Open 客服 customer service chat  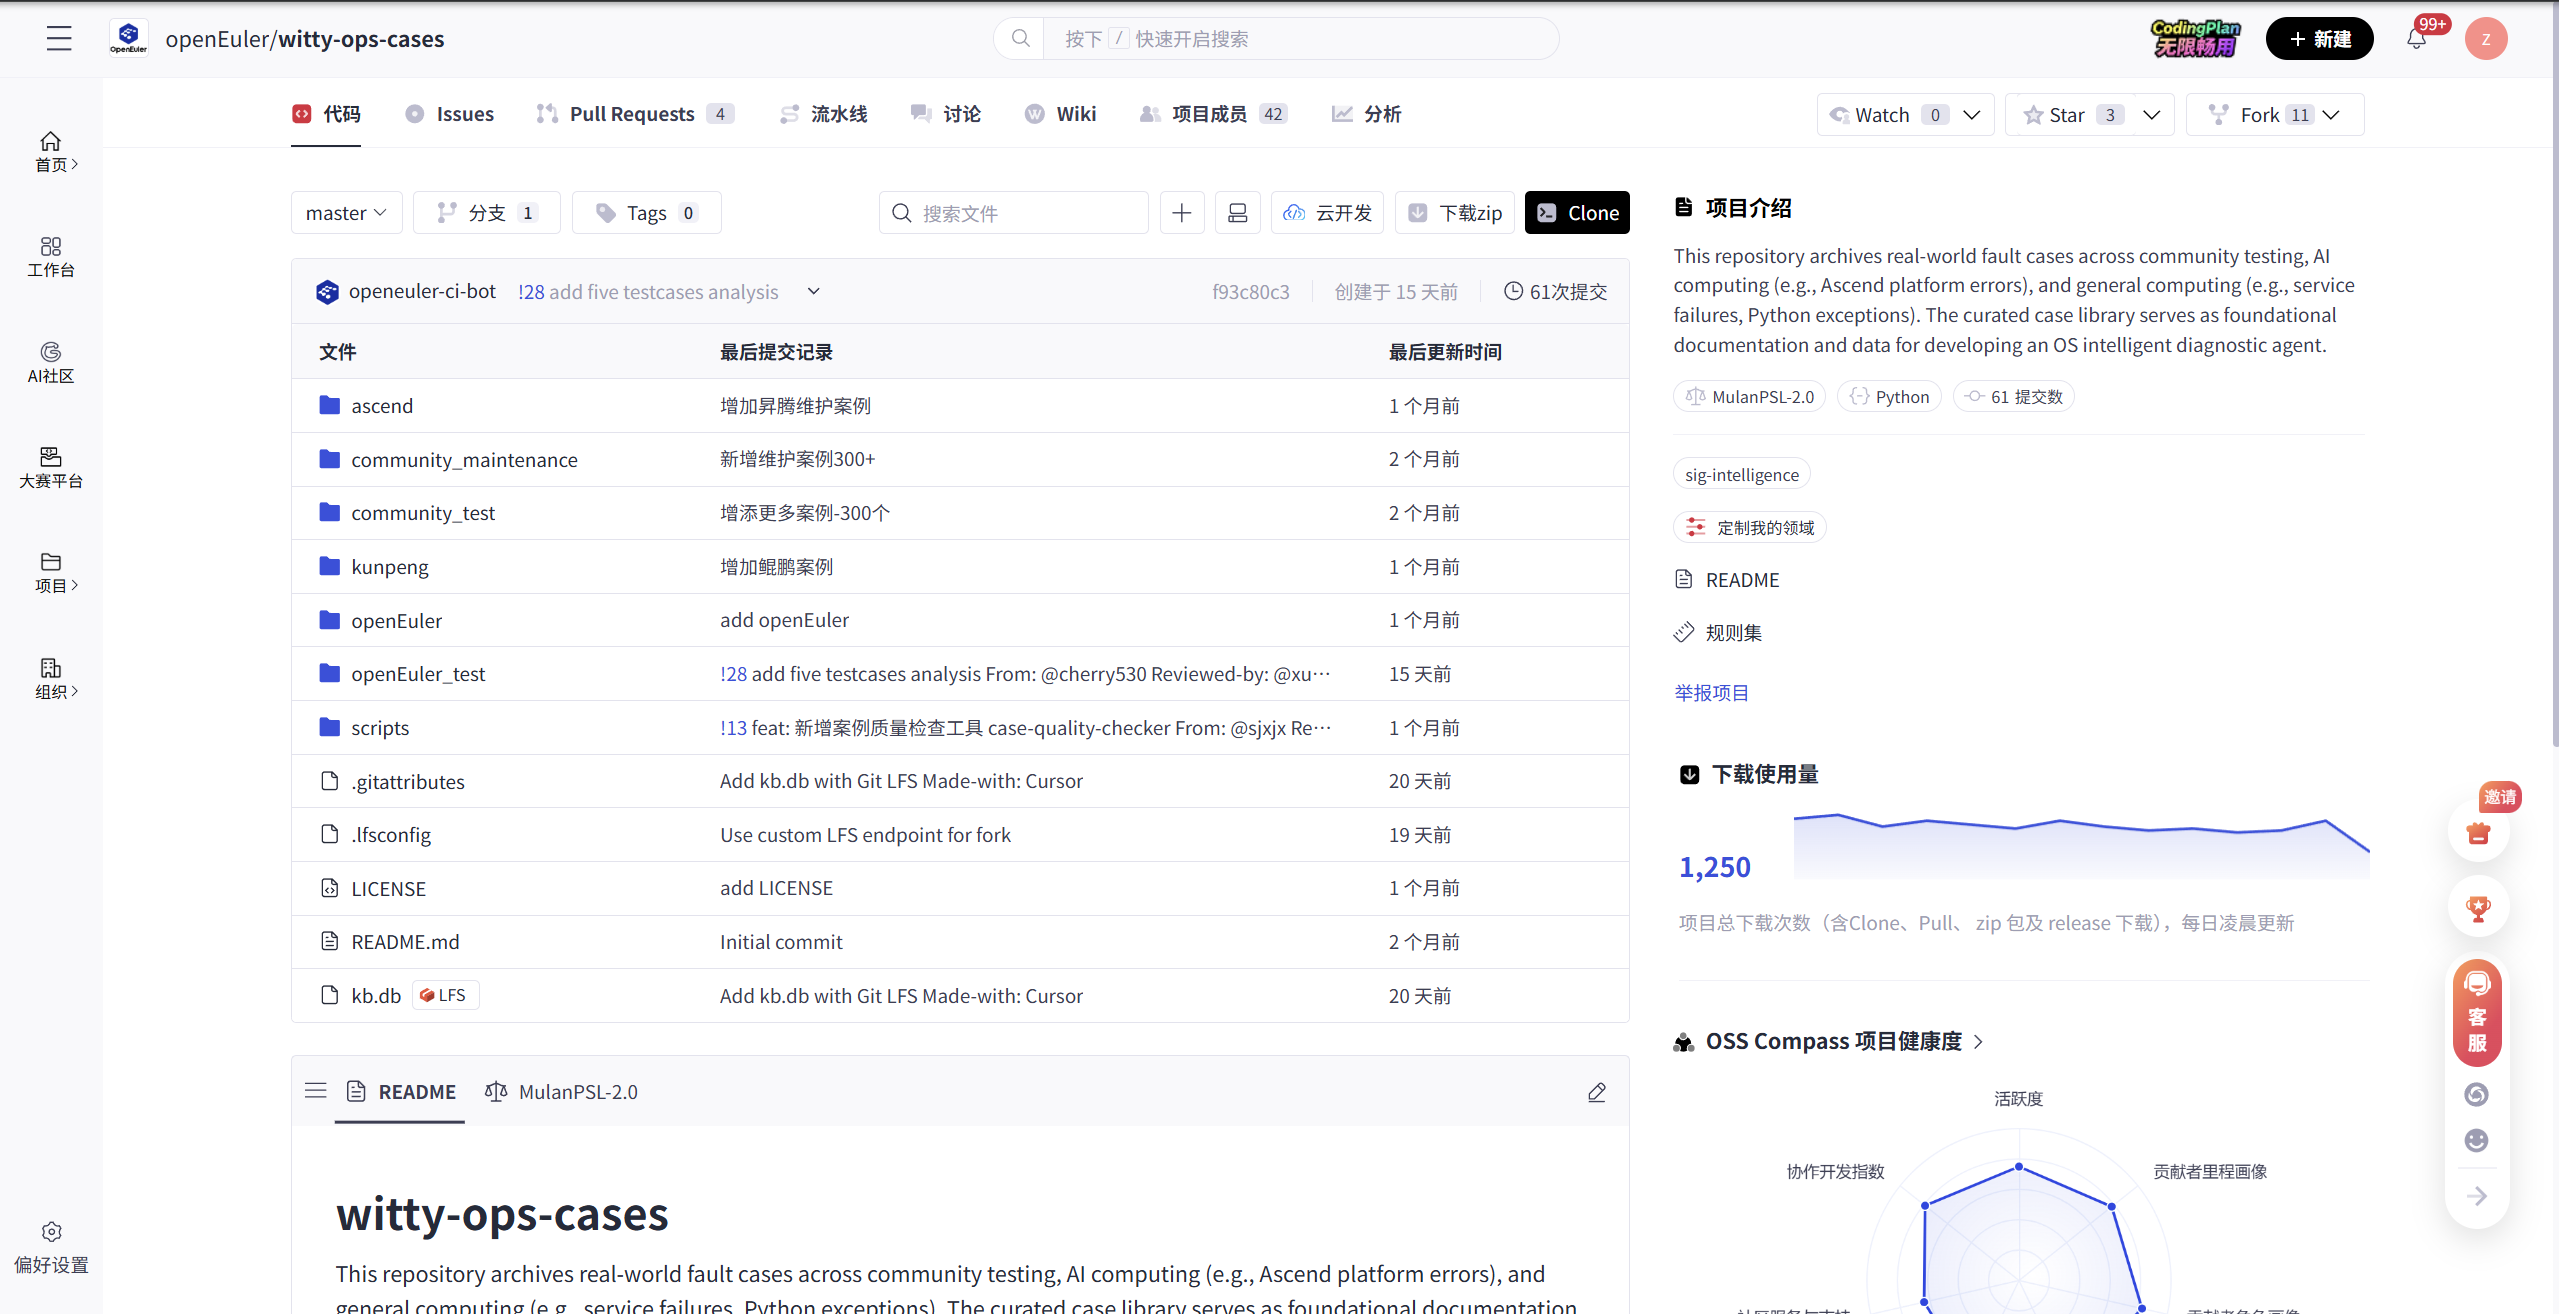pyautogui.click(x=2477, y=1013)
